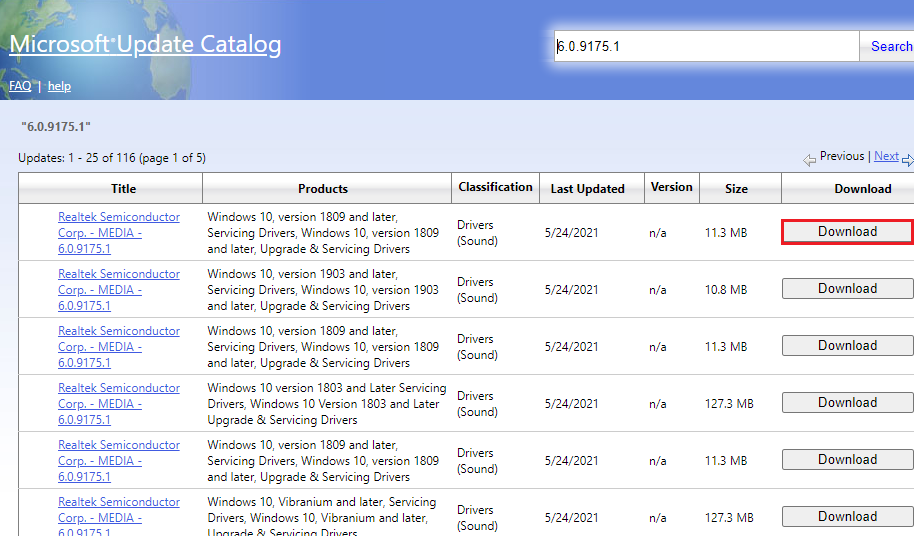This screenshot has height=536, width=914.
Task: Download the version 1803 127.3 MB driver
Action: point(848,403)
